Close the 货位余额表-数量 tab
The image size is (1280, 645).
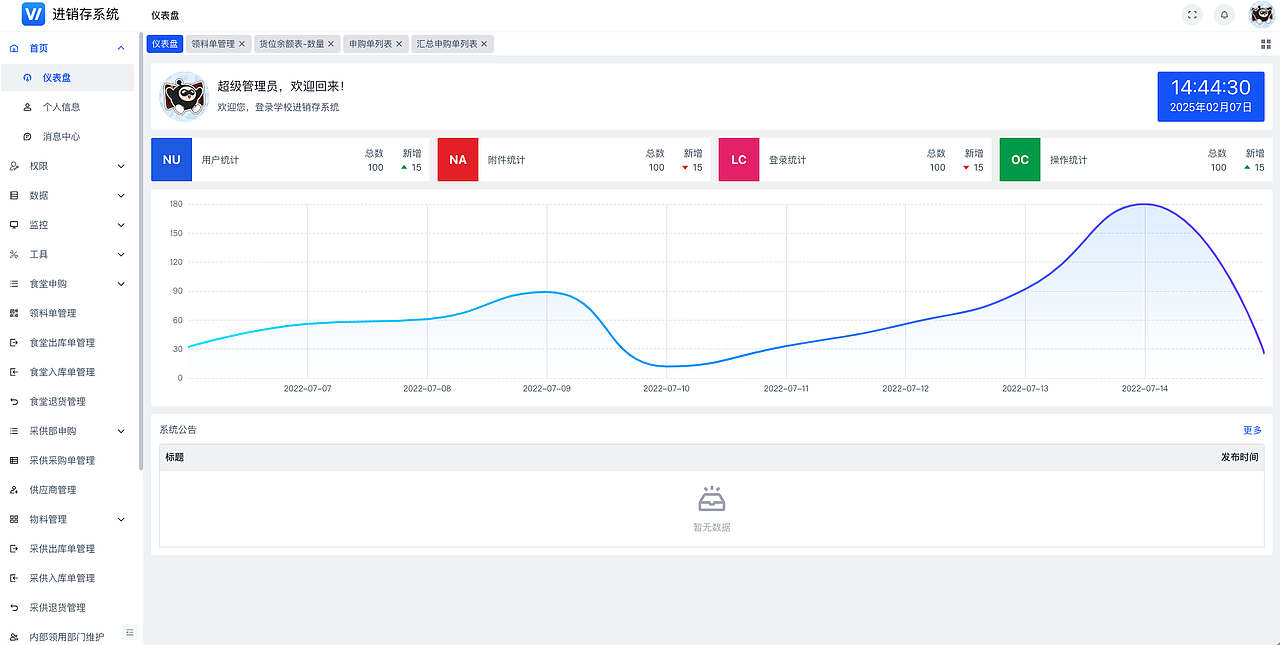pos(331,44)
